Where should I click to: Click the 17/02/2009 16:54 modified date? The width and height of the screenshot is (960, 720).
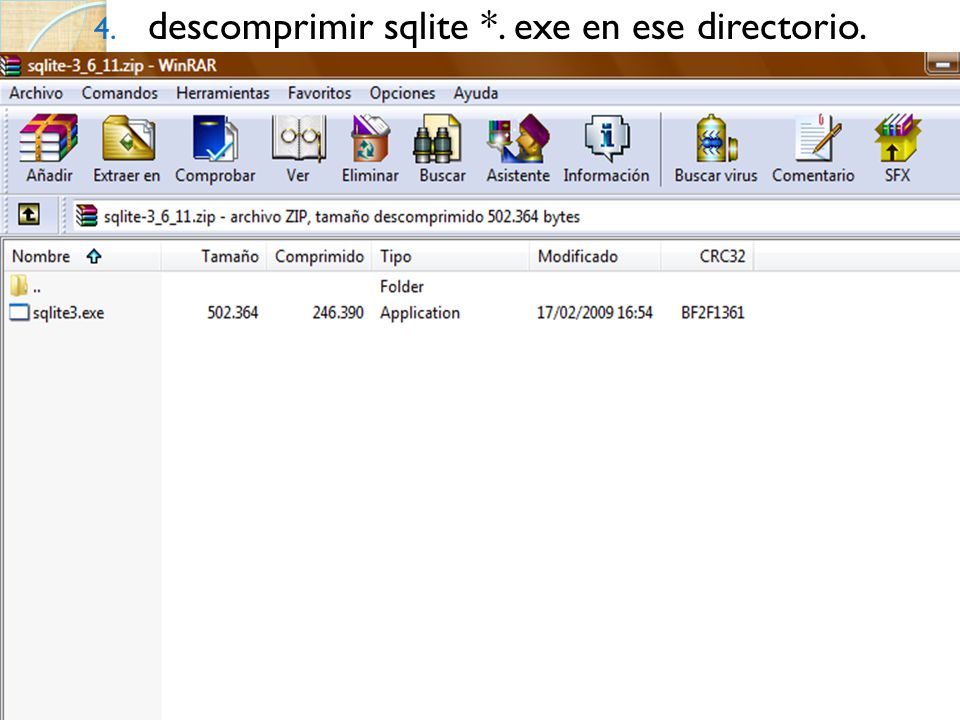pyautogui.click(x=594, y=312)
